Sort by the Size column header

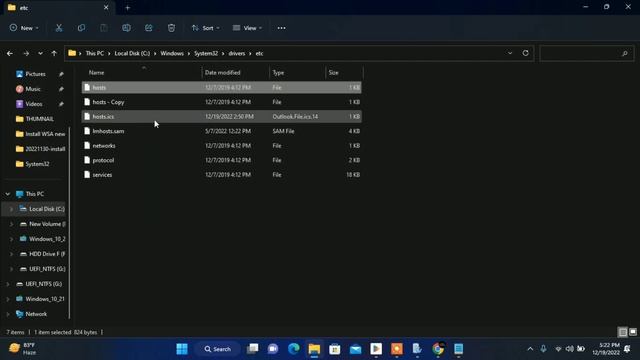(x=333, y=73)
